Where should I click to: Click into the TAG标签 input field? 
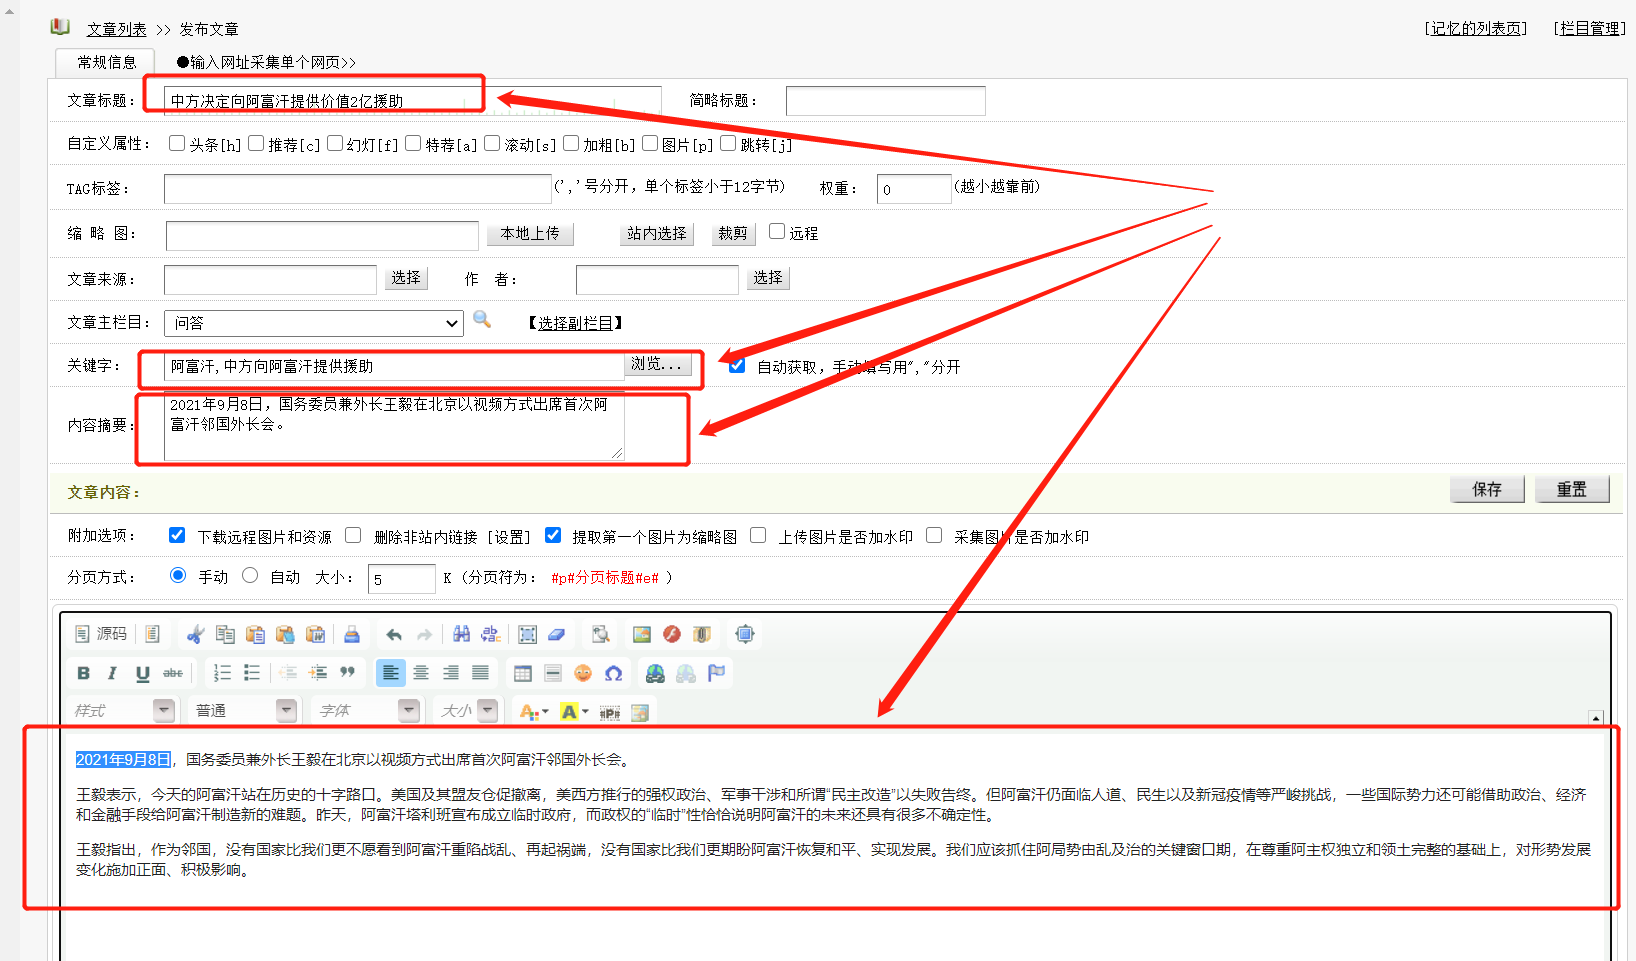(x=358, y=189)
